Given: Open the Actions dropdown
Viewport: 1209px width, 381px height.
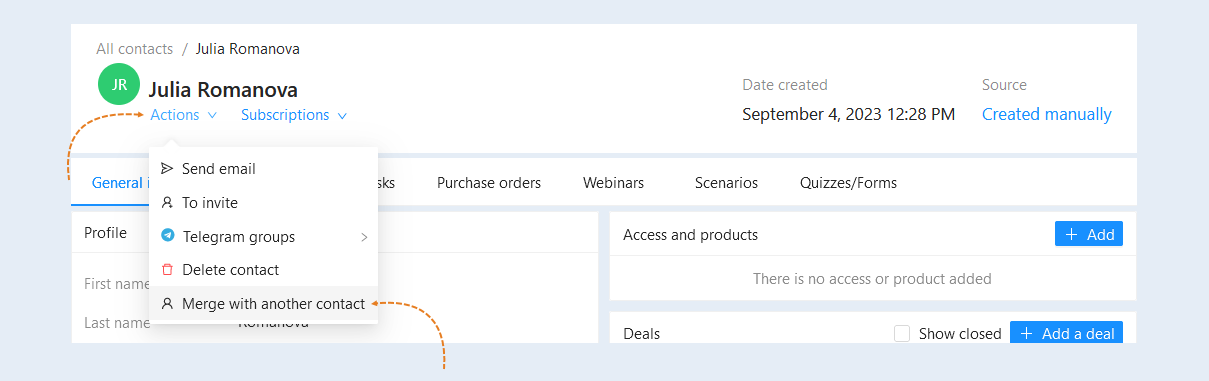Looking at the screenshot, I should point(184,115).
